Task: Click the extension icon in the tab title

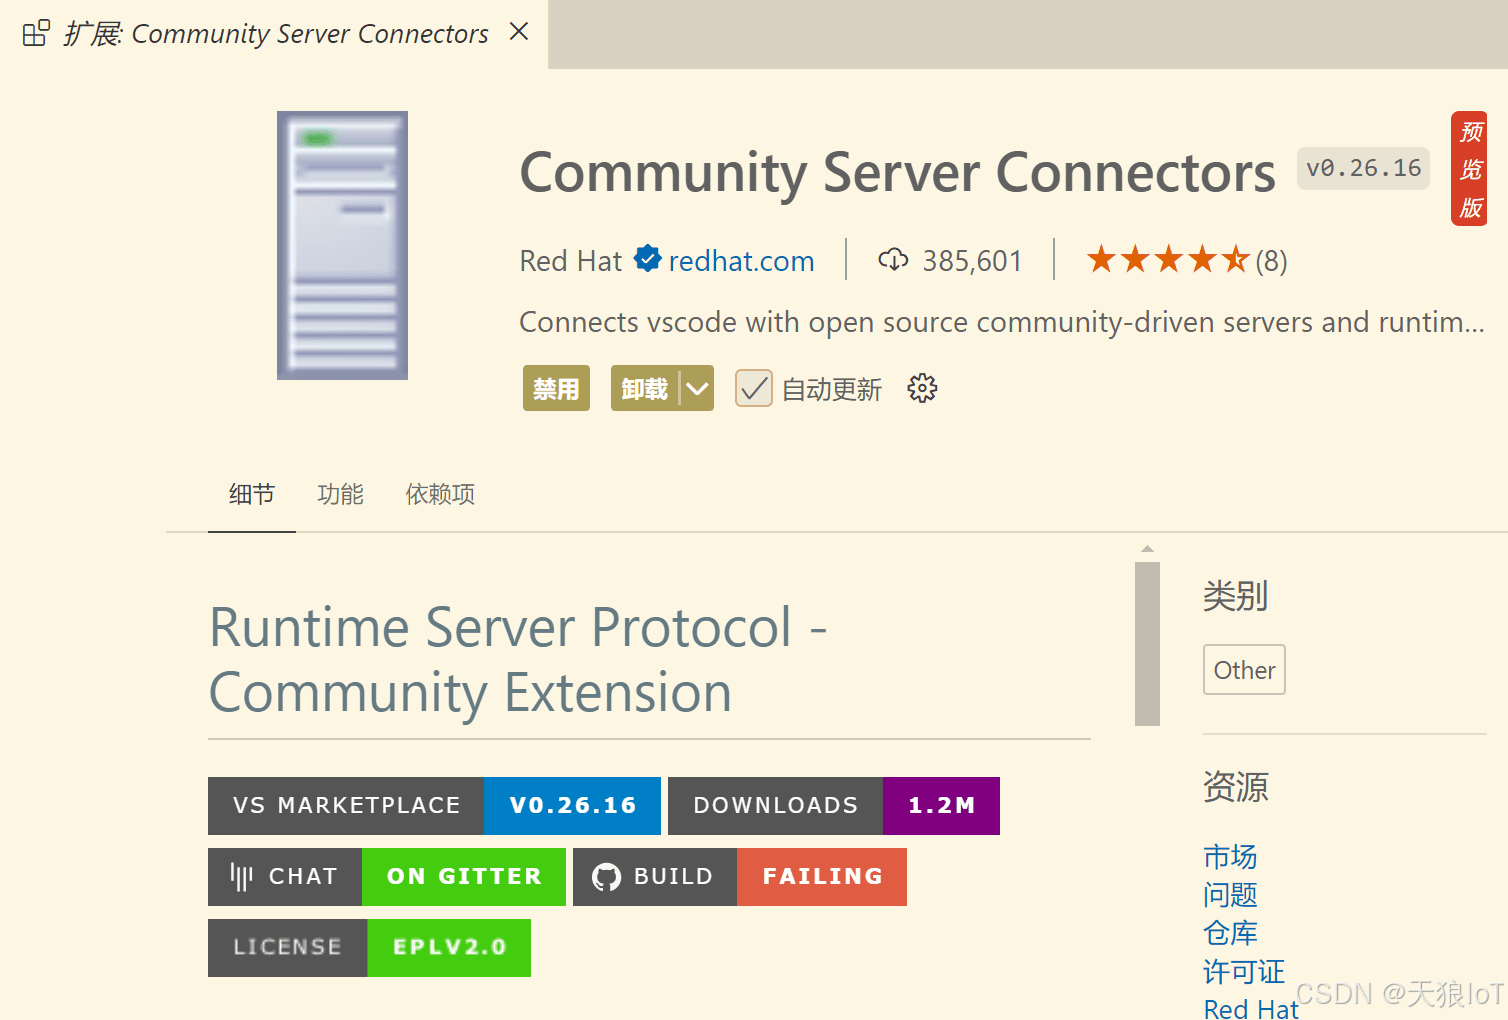Action: coord(36,33)
